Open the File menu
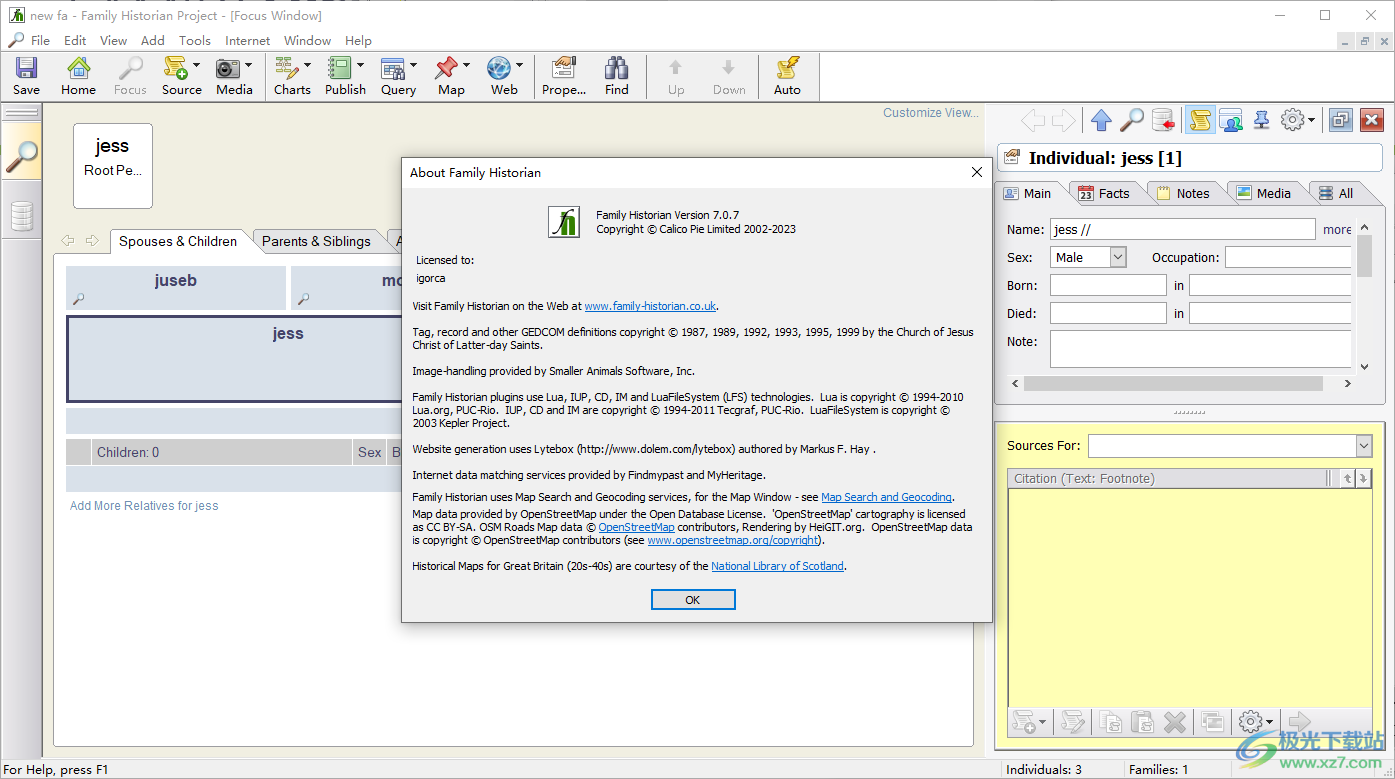The width and height of the screenshot is (1395, 779). pyautogui.click(x=40, y=41)
